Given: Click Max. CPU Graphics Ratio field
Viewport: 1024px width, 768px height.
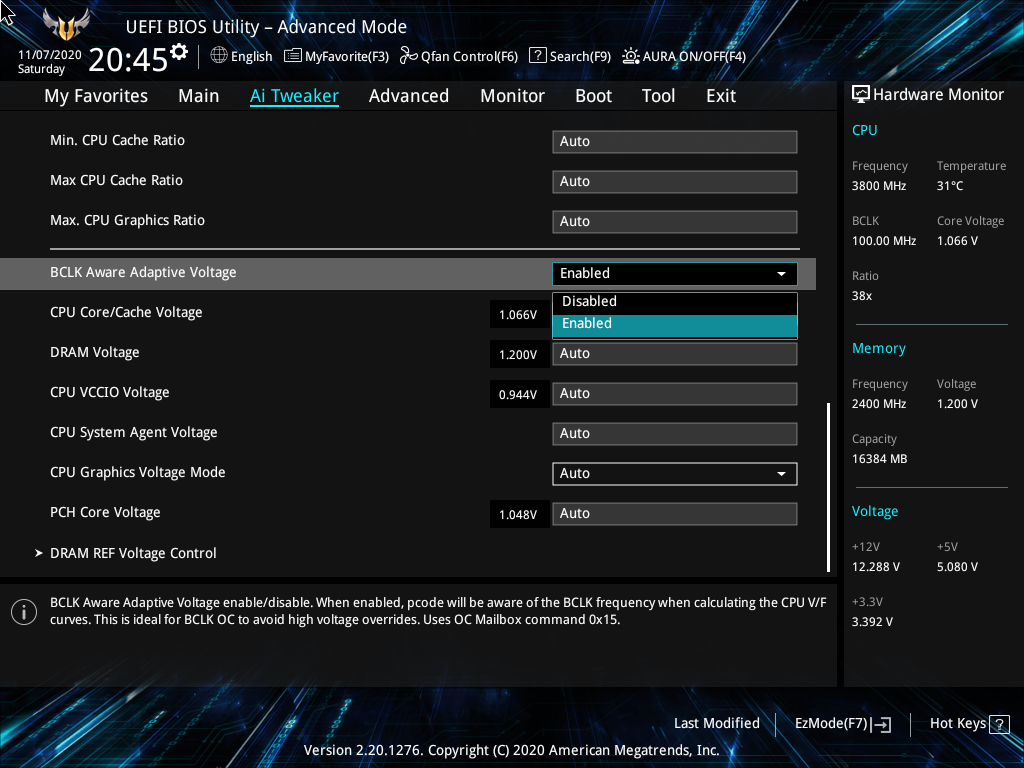Looking at the screenshot, I should [675, 221].
